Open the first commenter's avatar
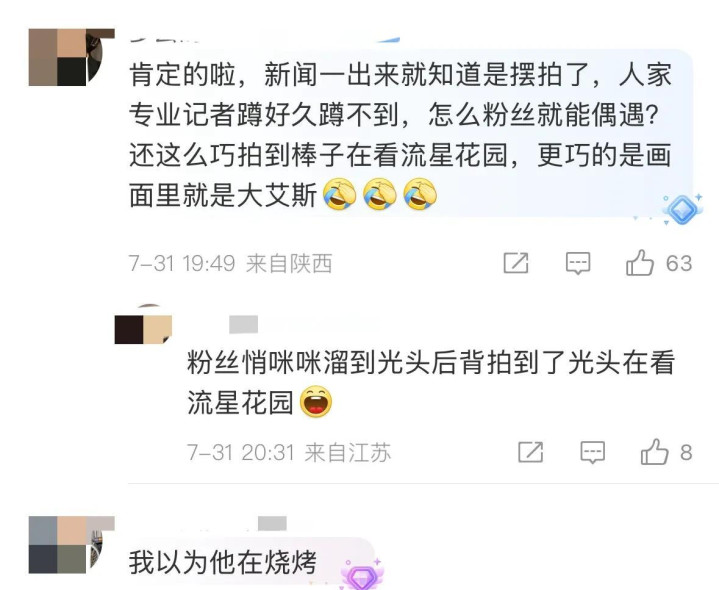The image size is (719, 590). click(72, 57)
